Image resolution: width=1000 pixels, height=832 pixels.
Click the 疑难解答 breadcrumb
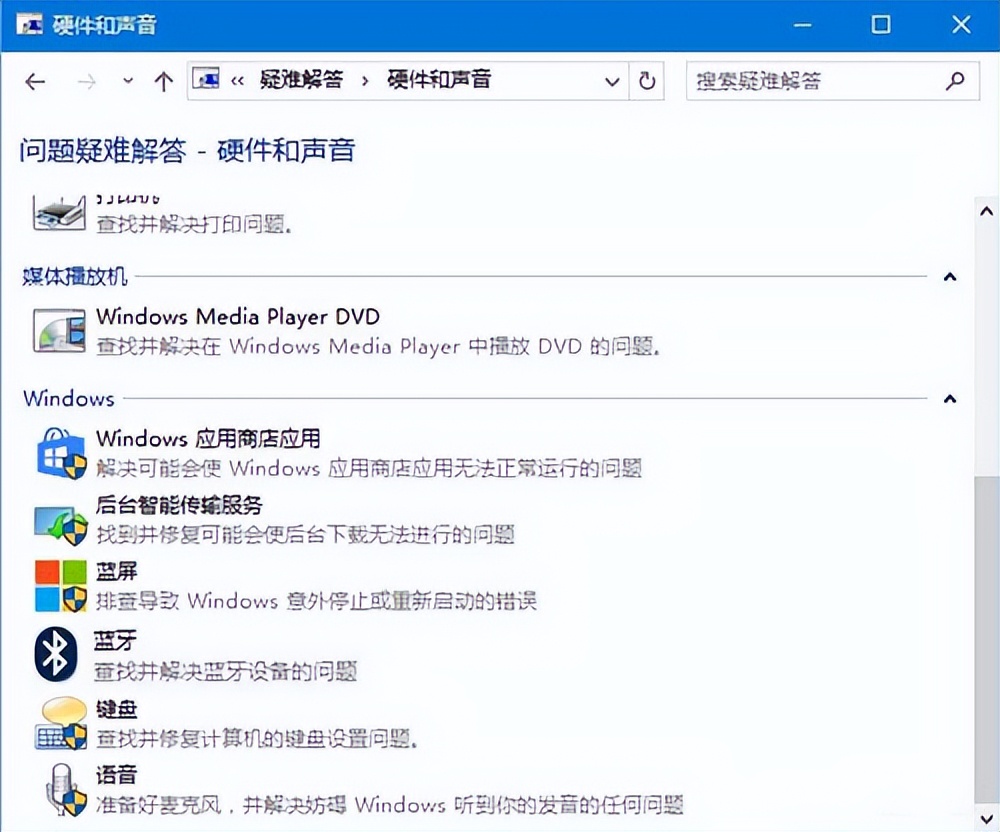click(x=302, y=80)
